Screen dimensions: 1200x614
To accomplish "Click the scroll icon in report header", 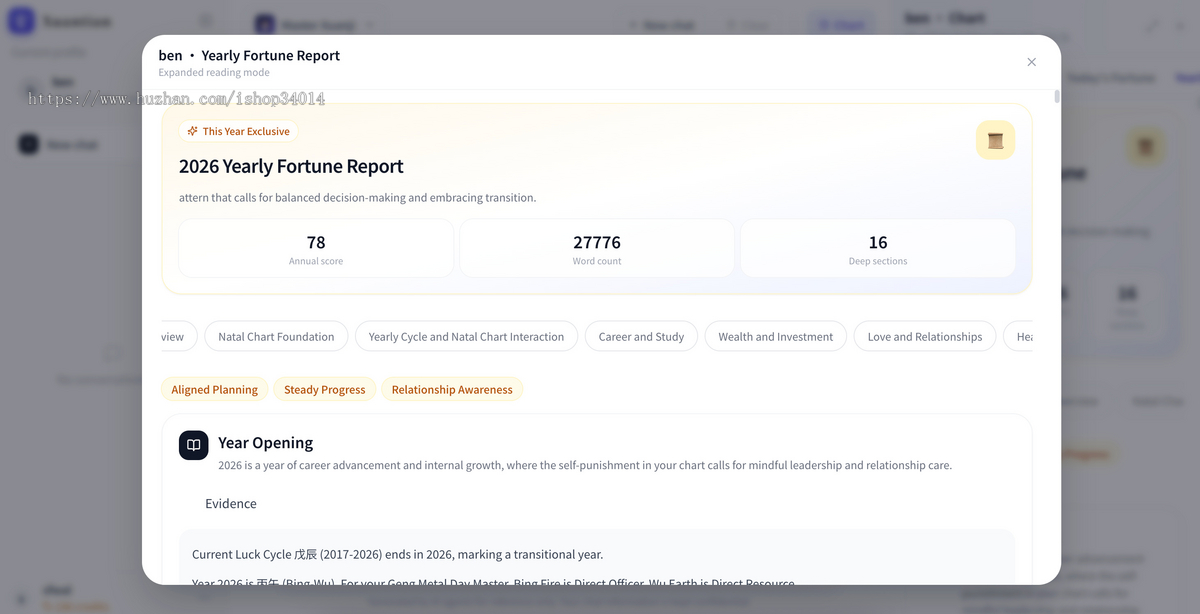I will [995, 140].
